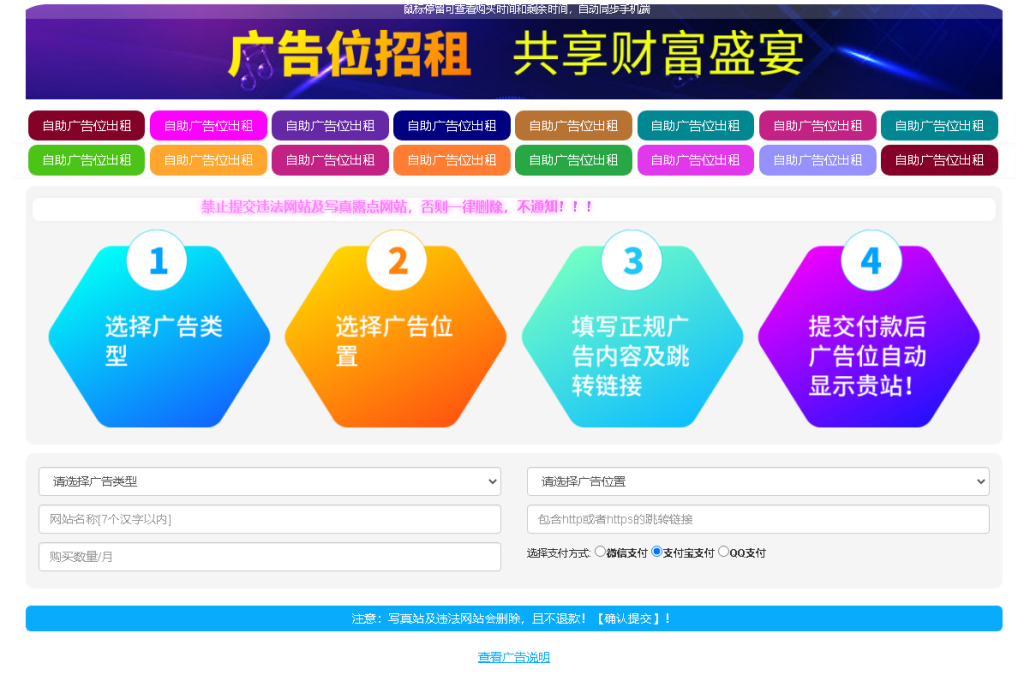This screenshot has height=681, width=1024.
Task: Click the http/https jump link field
Action: 760,519
